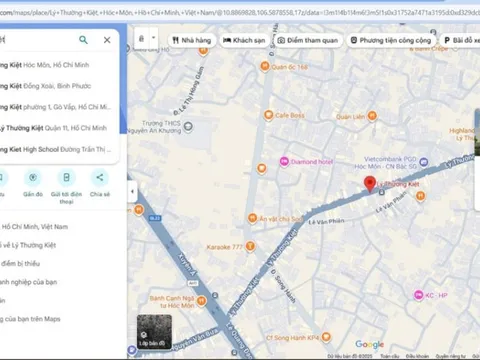Click Trường THCS Nguyễn An Khương marker
The width and height of the screenshot is (480, 360).
[x=188, y=126]
